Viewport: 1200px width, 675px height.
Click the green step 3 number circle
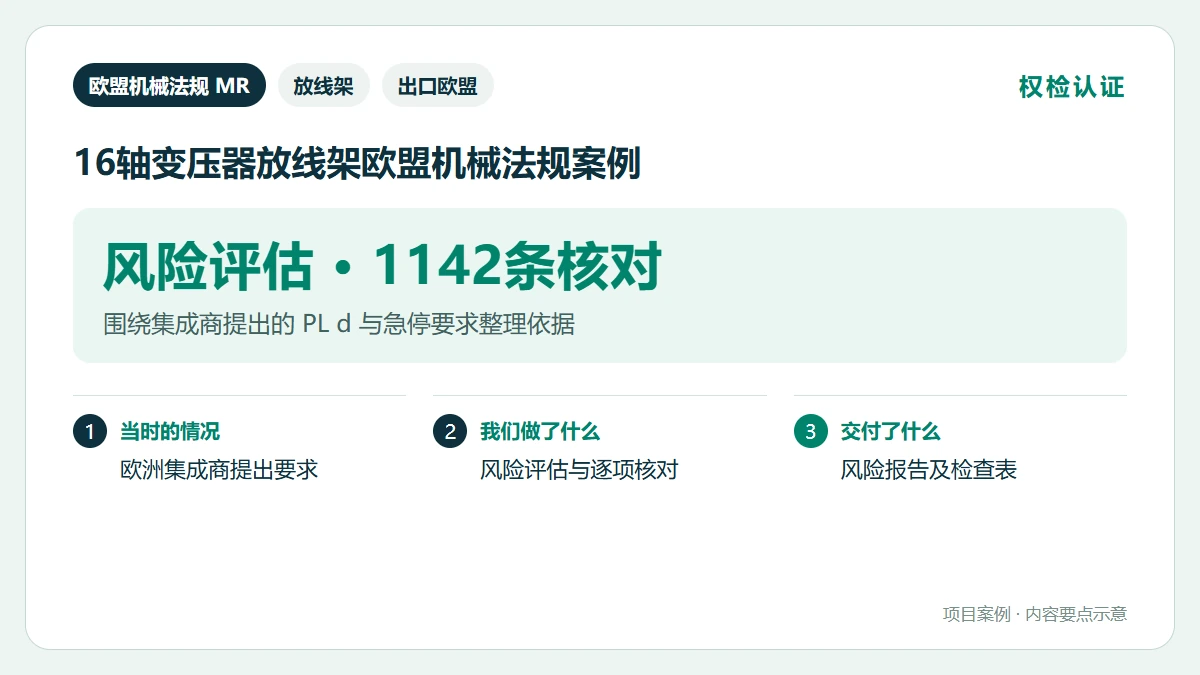click(811, 432)
